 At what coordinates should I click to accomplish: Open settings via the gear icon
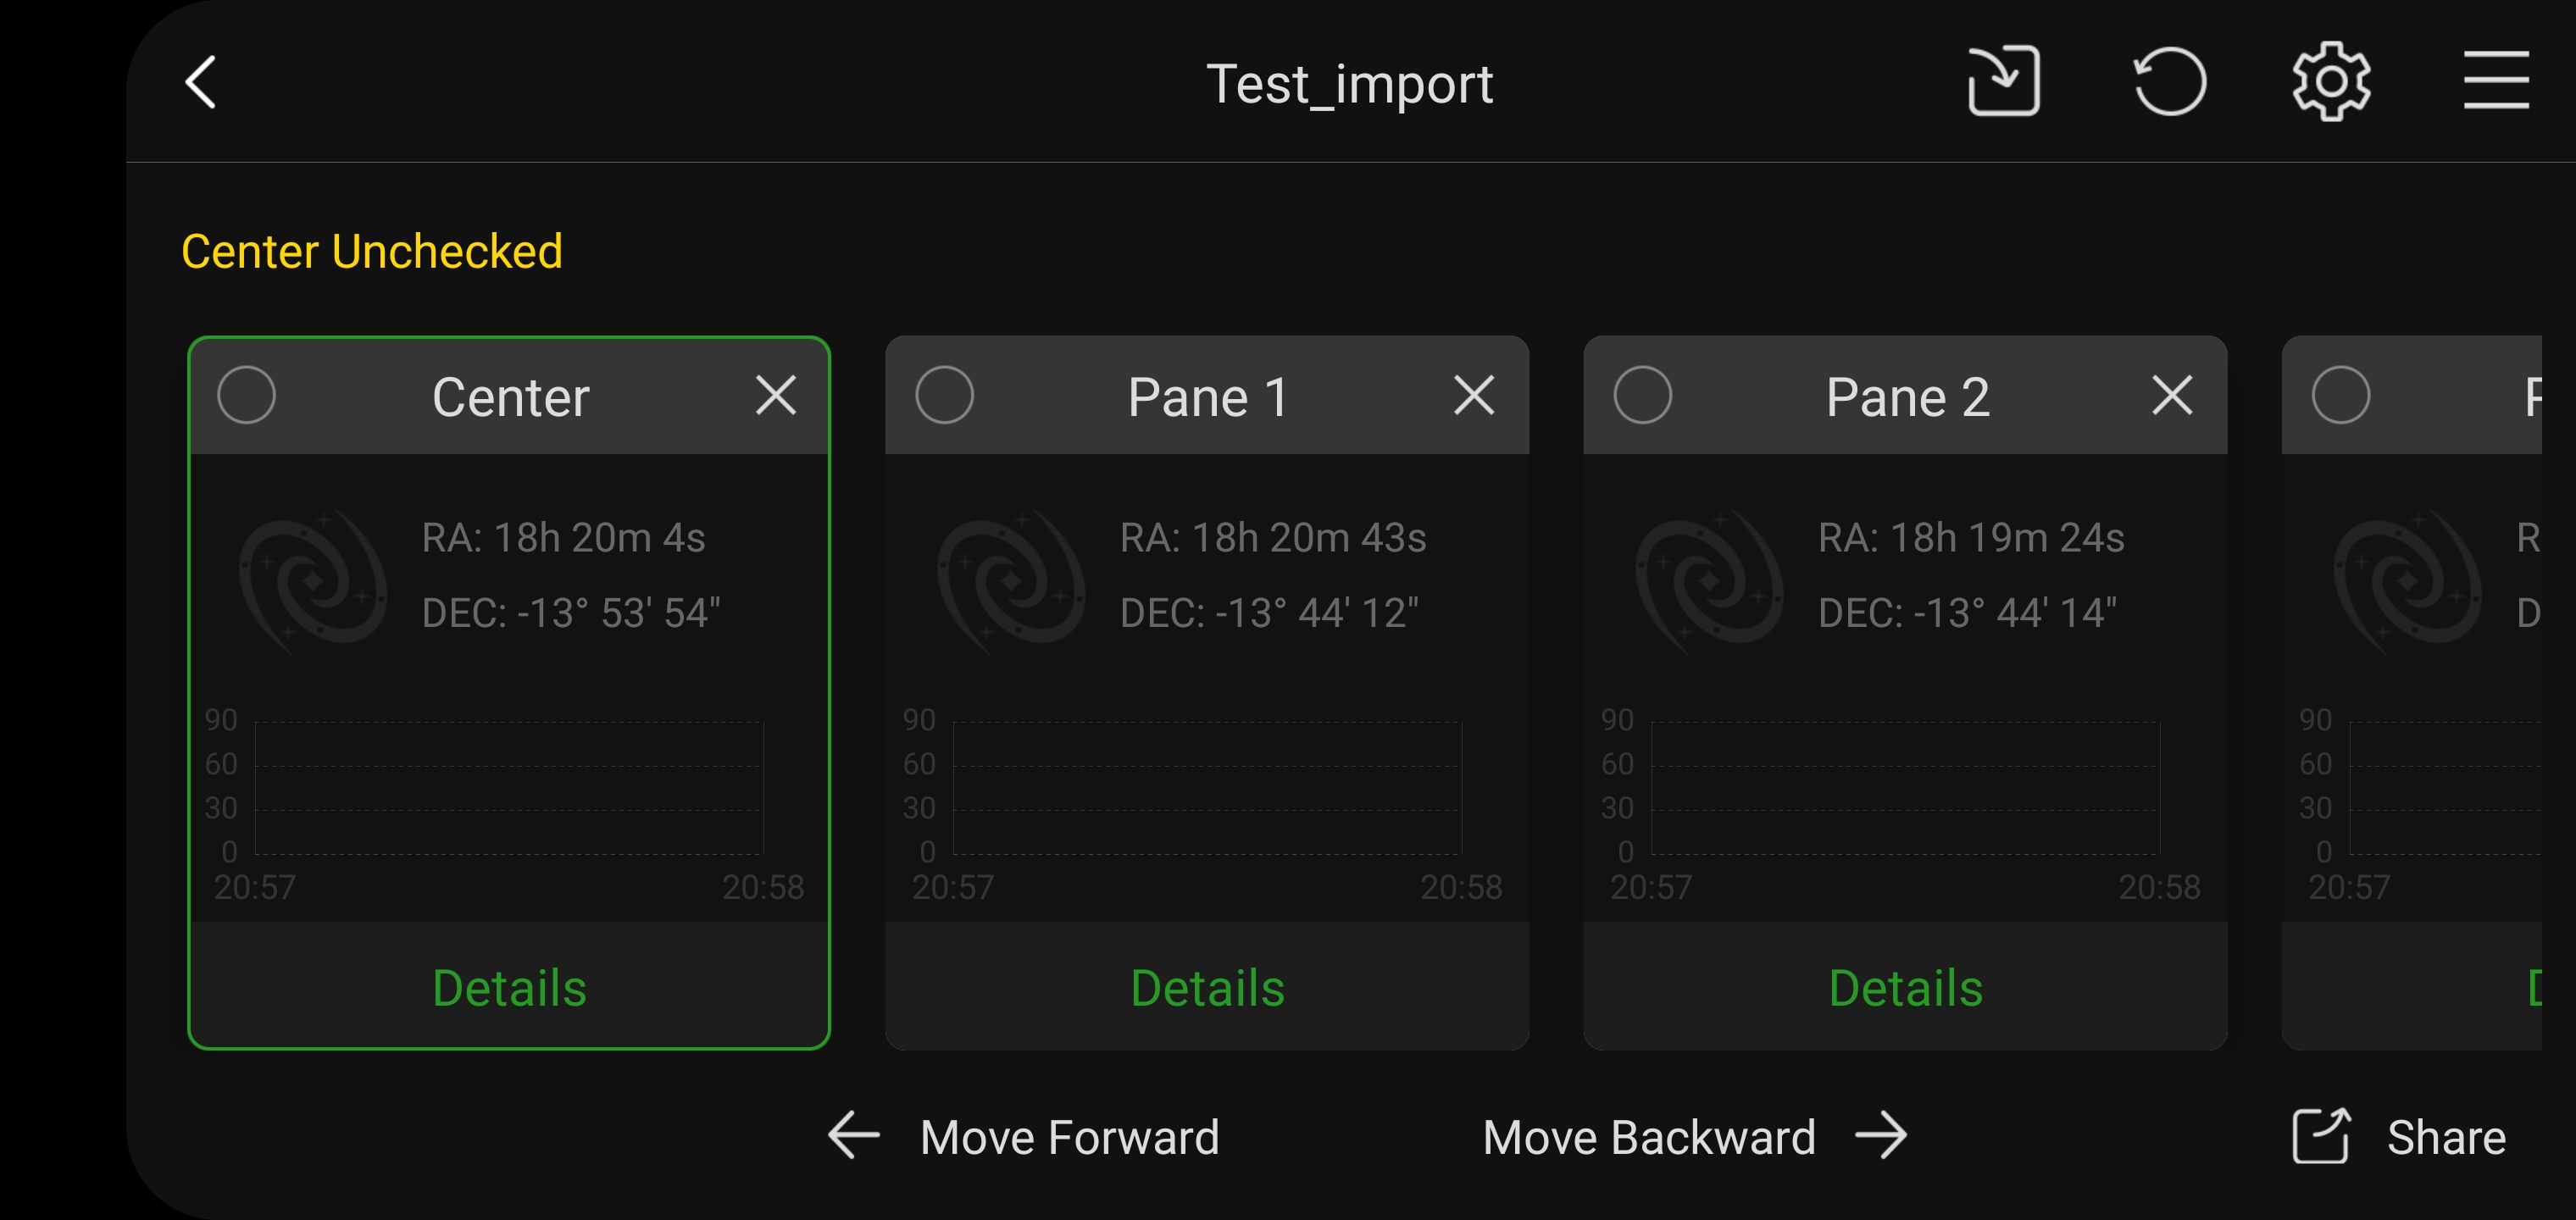(2331, 81)
